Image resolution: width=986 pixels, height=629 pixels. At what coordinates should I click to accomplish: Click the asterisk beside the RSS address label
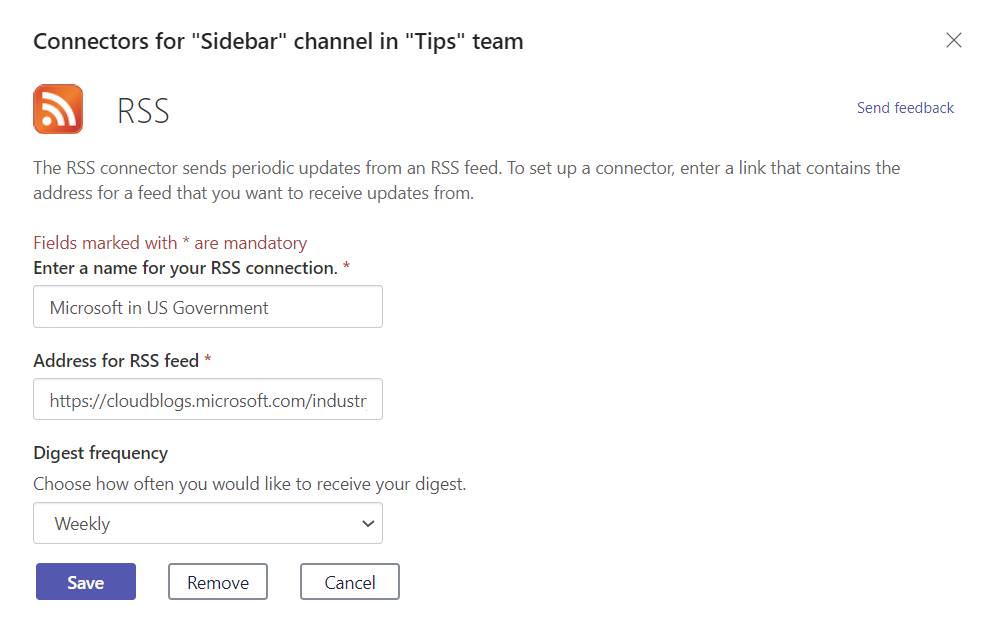click(x=208, y=360)
